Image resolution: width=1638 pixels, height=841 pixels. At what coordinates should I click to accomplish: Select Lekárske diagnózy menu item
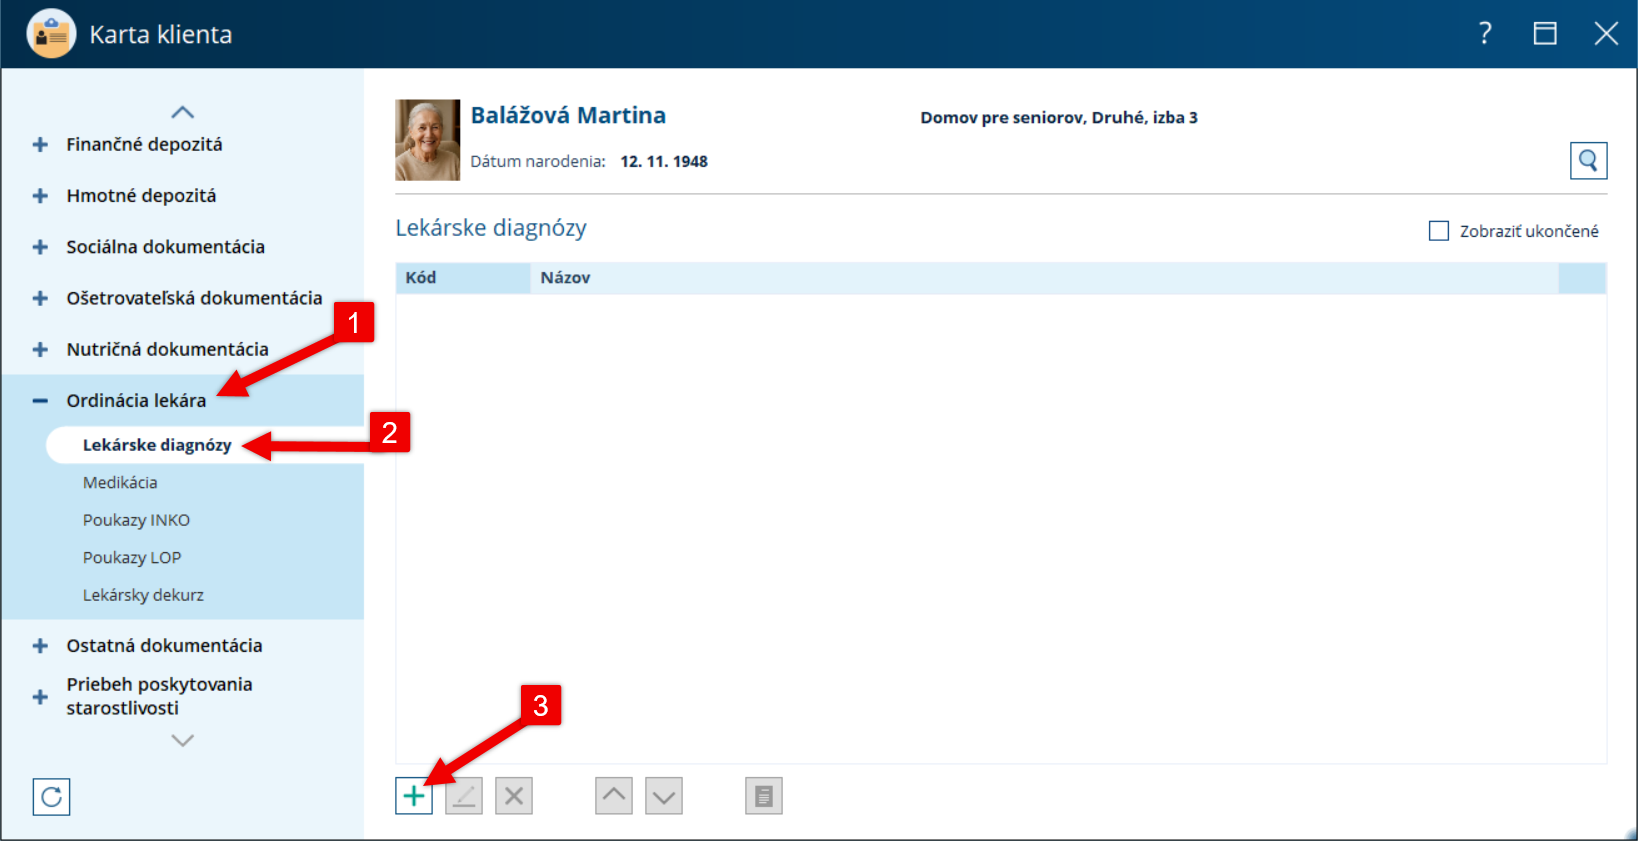coord(205,445)
